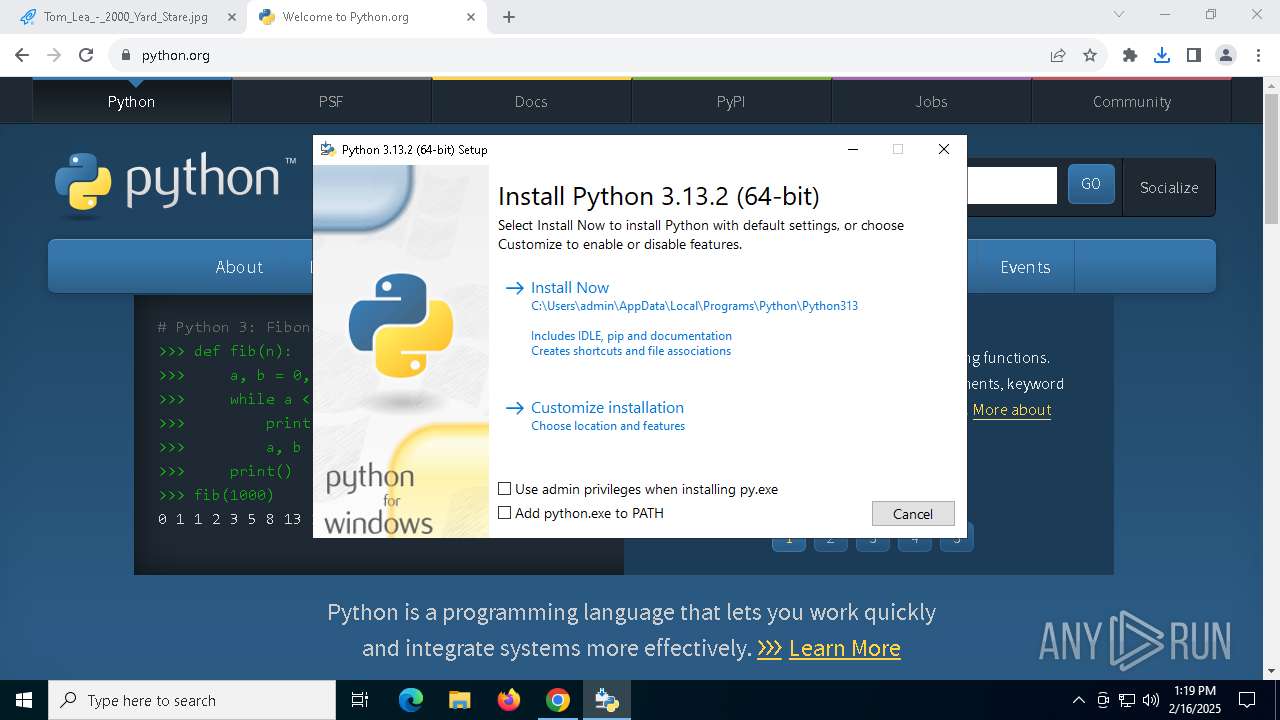Choose Customize installation
This screenshot has width=1280, height=720.
click(x=607, y=407)
